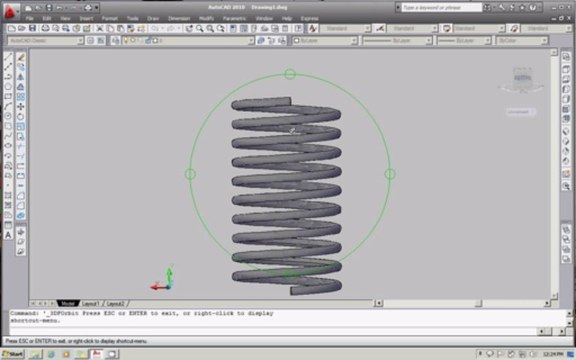Open the Standard dimension style dropdown

click(x=413, y=28)
